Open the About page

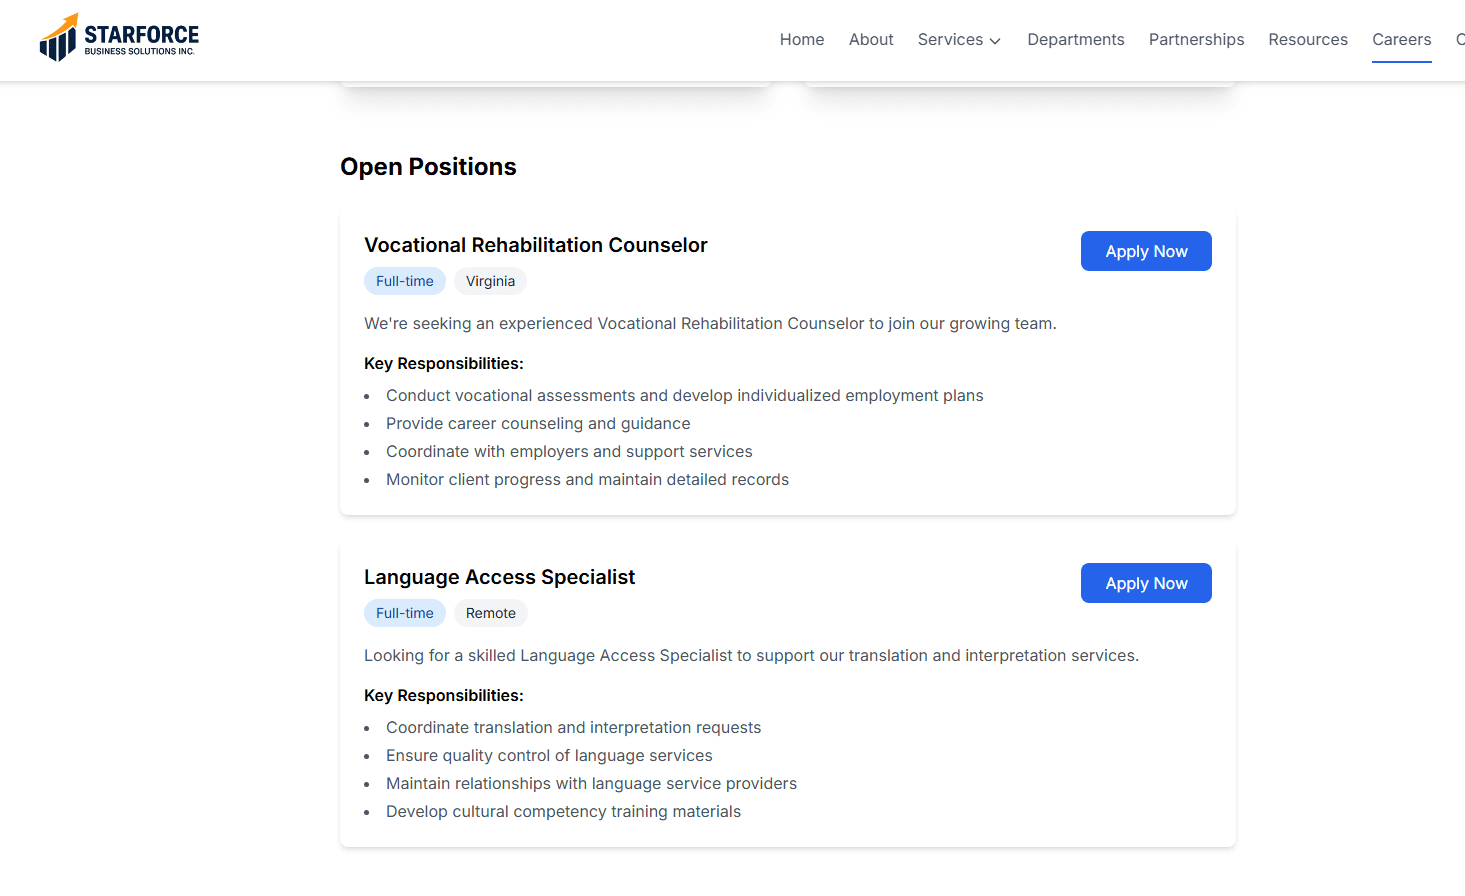871,40
